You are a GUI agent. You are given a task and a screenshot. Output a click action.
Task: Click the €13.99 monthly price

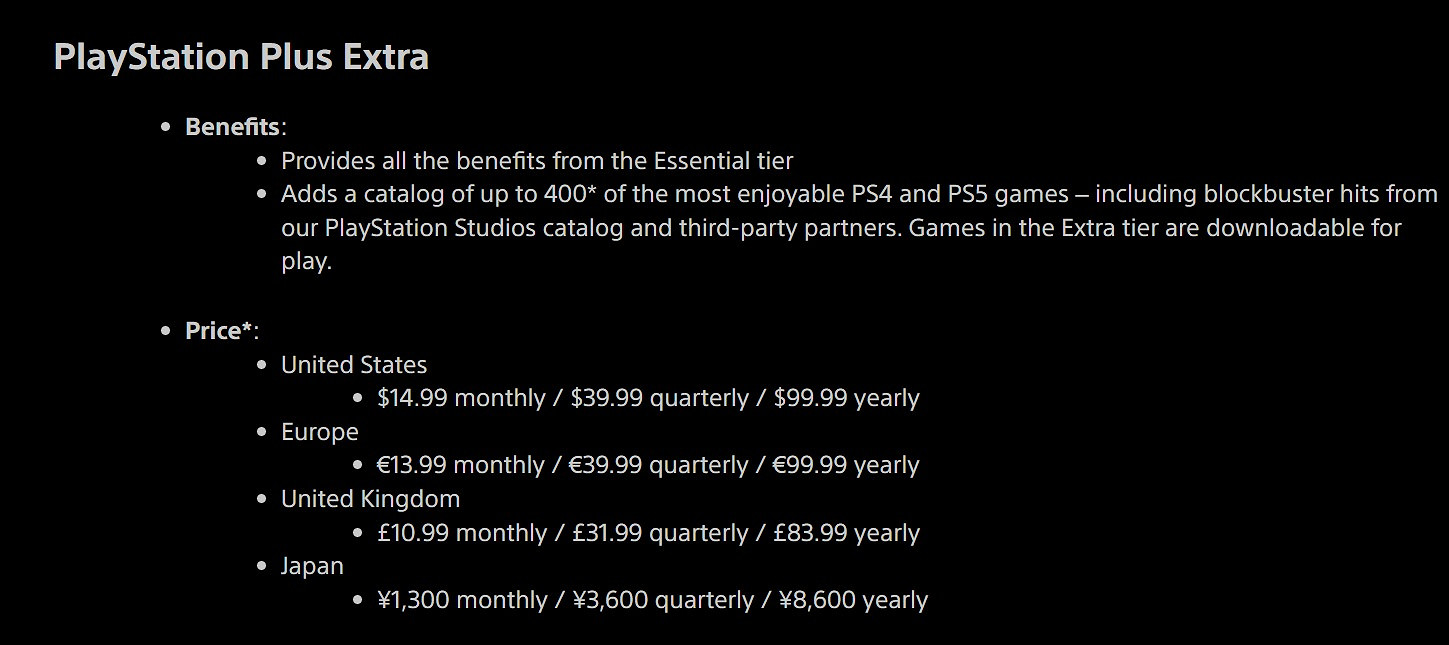pyautogui.click(x=460, y=465)
